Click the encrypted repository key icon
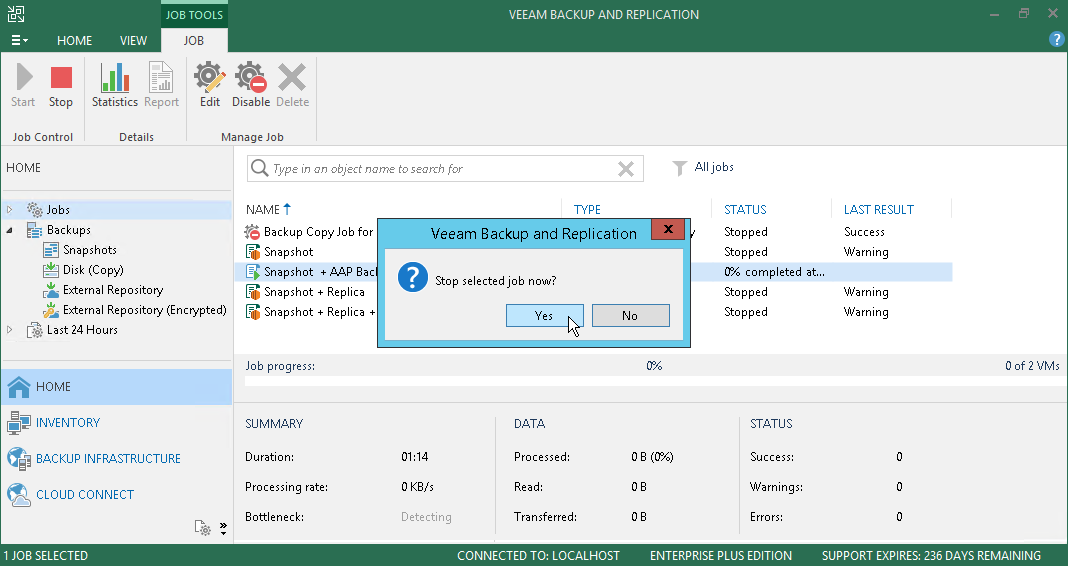Image resolution: width=1068 pixels, height=566 pixels. 51,311
